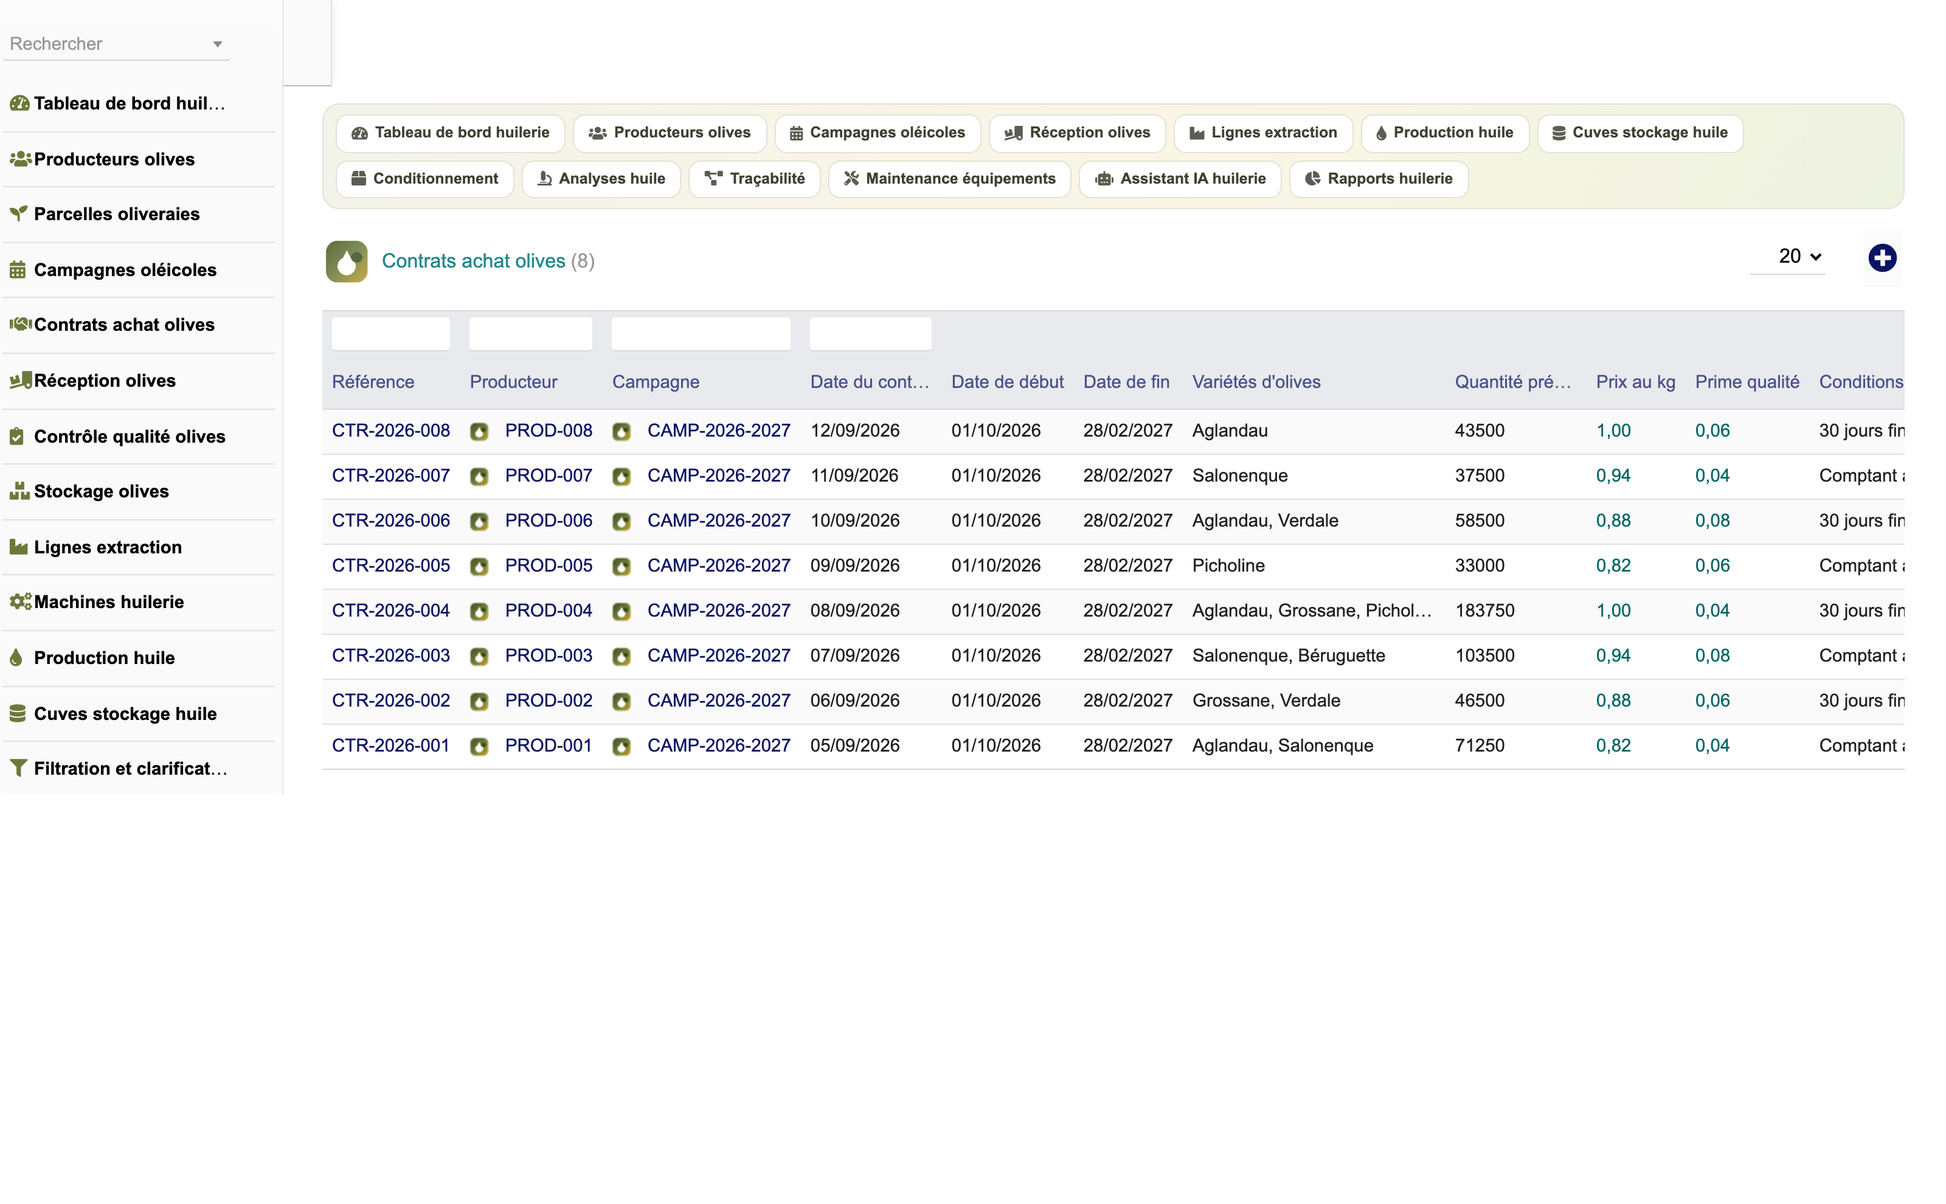1946x1204 pixels.
Task: Click the Lignes extraction factory icon in sidebar
Action: tap(19, 547)
